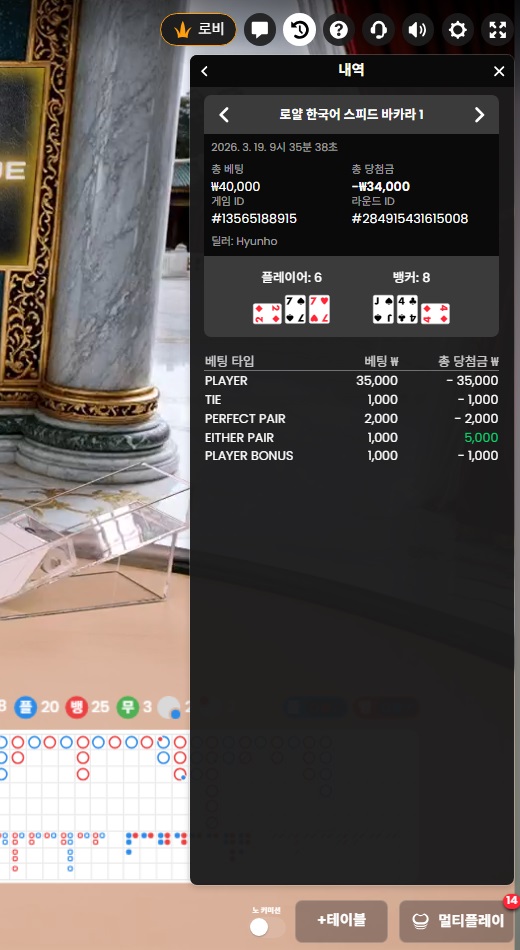
Task: Open the chat bubble icon
Action: (x=260, y=29)
